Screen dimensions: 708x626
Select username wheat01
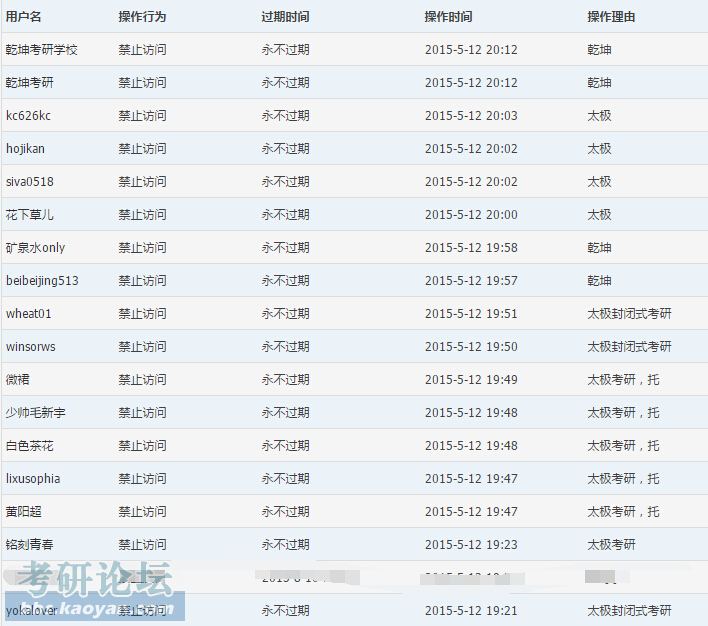pyautogui.click(x=28, y=313)
